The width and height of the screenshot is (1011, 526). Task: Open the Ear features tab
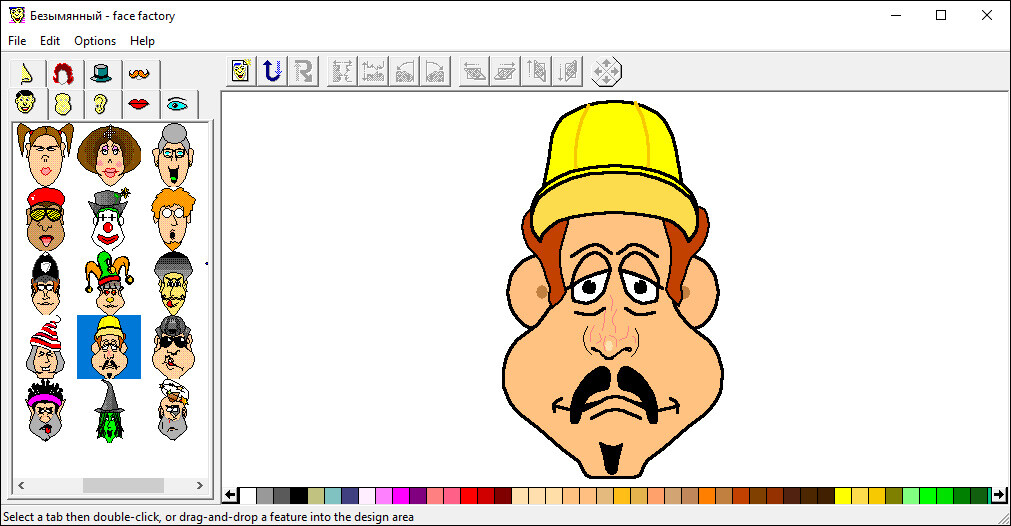tap(101, 104)
